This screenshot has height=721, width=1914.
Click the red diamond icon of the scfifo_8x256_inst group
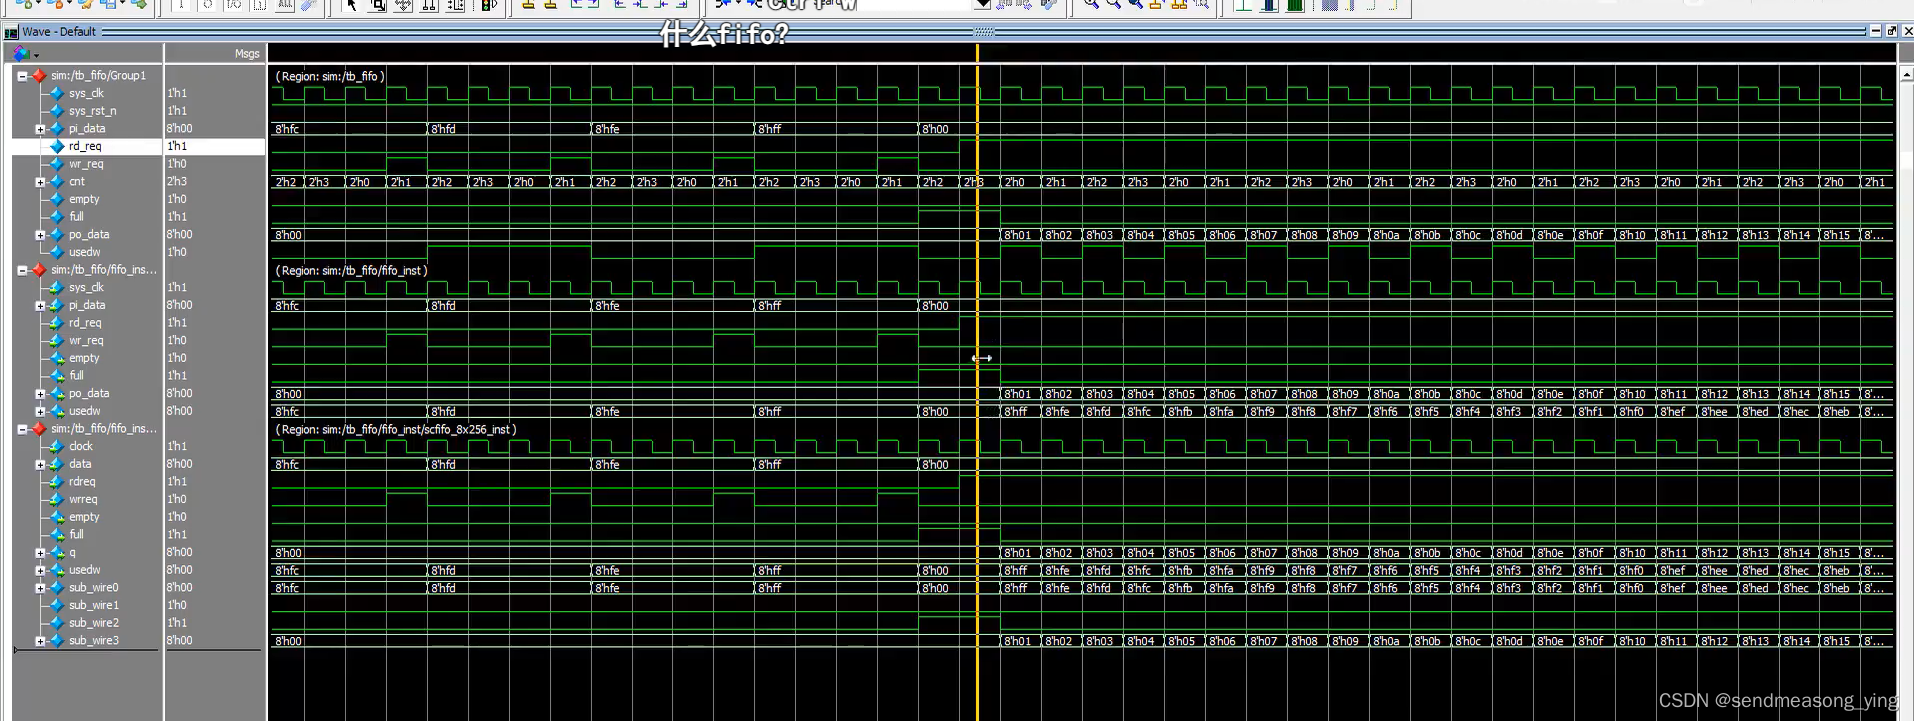39,429
